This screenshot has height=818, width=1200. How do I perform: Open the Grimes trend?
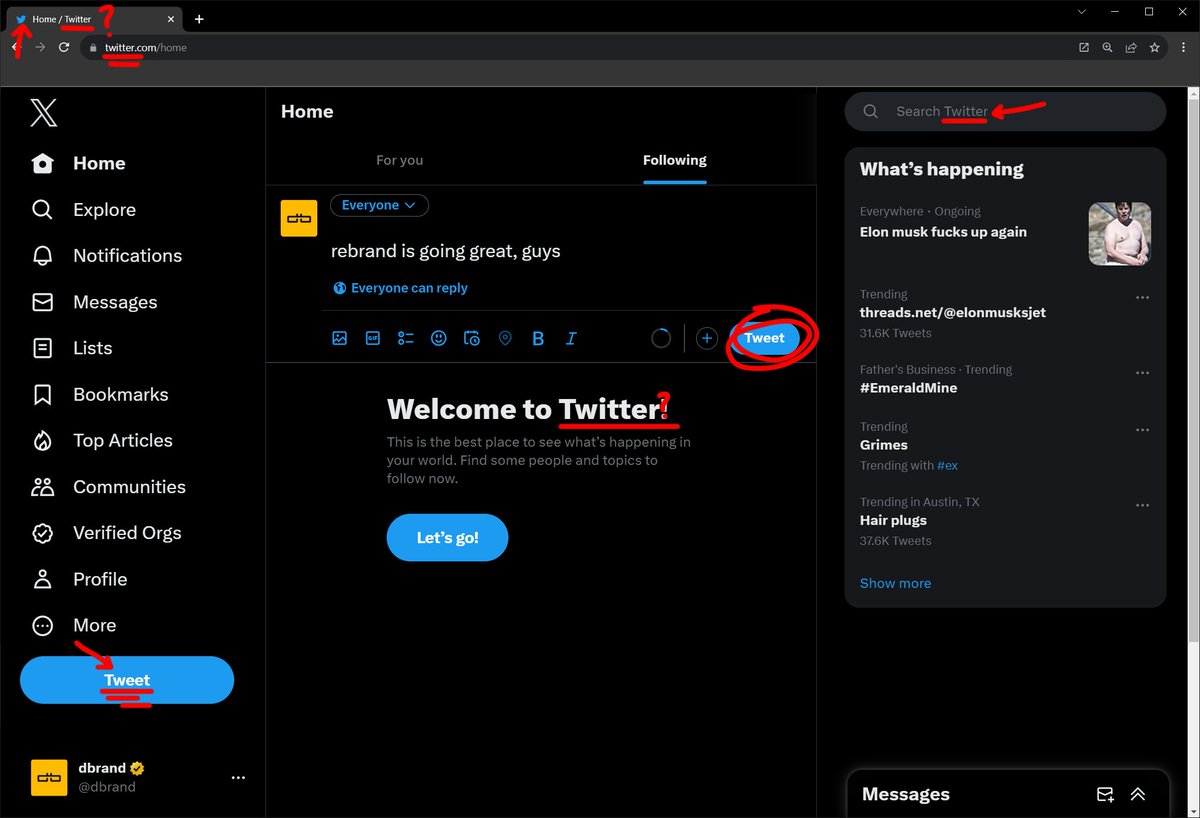tap(884, 444)
